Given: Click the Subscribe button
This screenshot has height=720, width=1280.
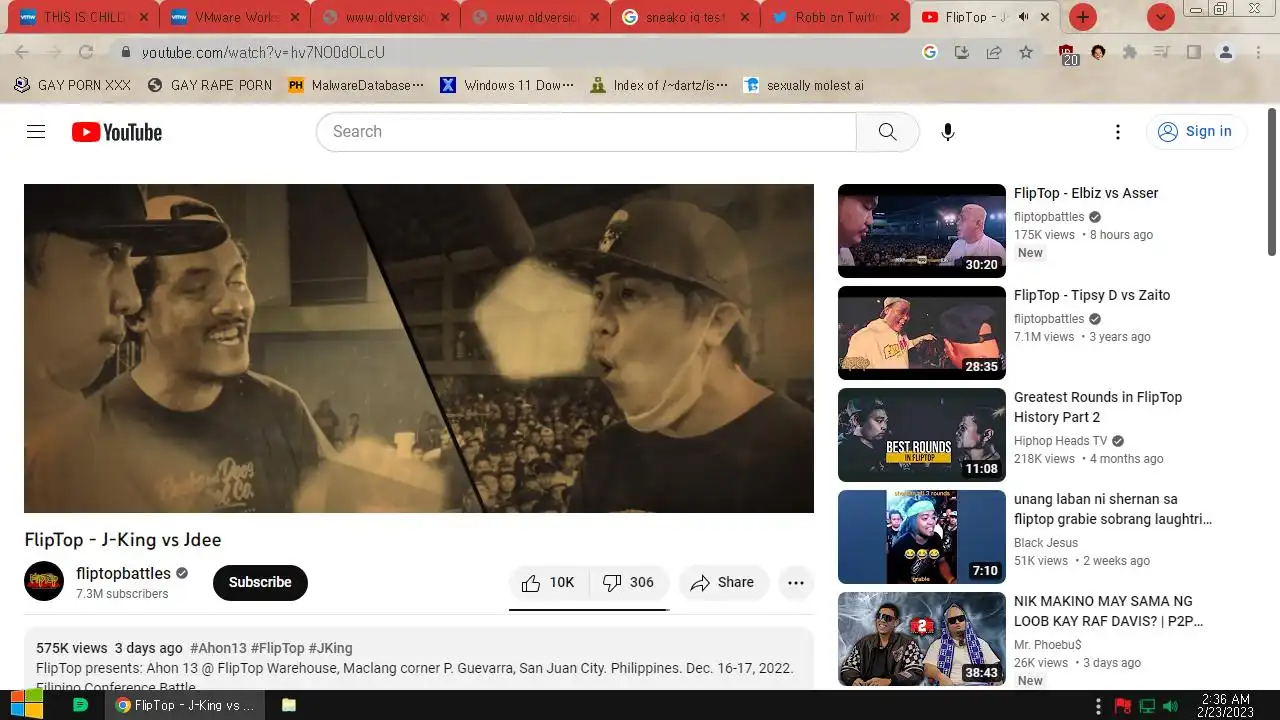Looking at the screenshot, I should [x=260, y=582].
